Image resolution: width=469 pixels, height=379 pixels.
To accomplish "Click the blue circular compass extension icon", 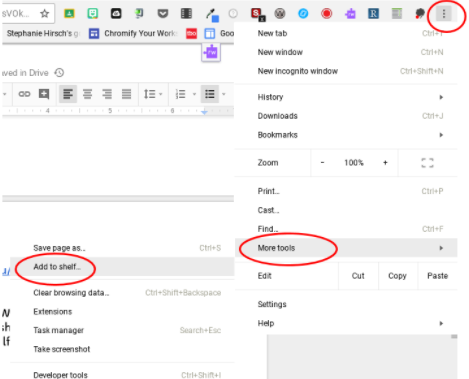I will (303, 14).
